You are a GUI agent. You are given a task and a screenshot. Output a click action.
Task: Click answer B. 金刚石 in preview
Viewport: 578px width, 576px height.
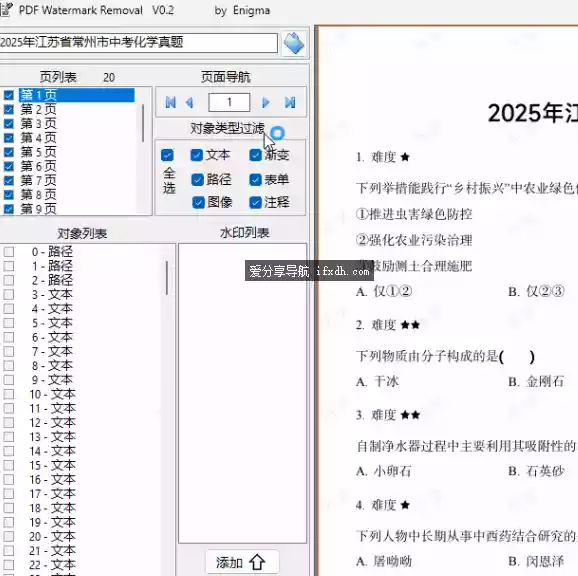click(x=536, y=381)
